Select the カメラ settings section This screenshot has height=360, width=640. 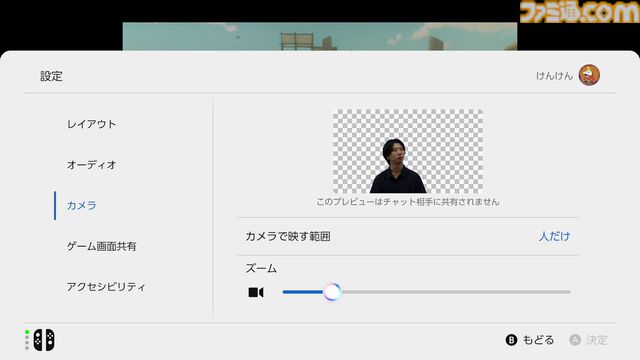(82, 205)
